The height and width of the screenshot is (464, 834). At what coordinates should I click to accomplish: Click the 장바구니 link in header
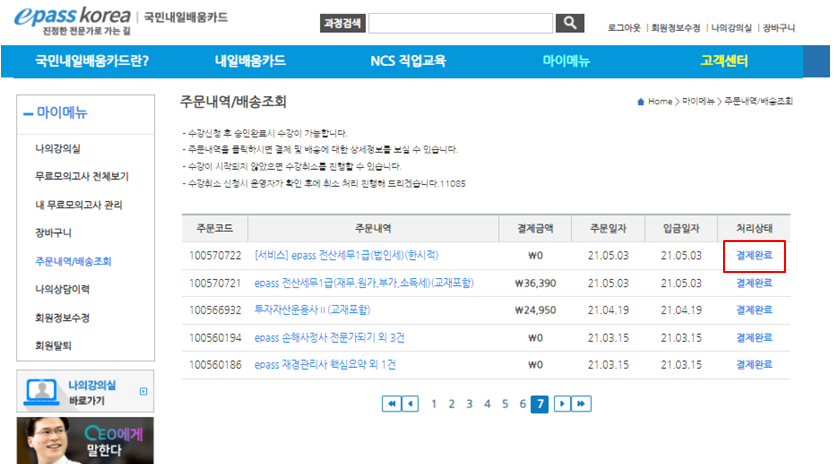779,28
